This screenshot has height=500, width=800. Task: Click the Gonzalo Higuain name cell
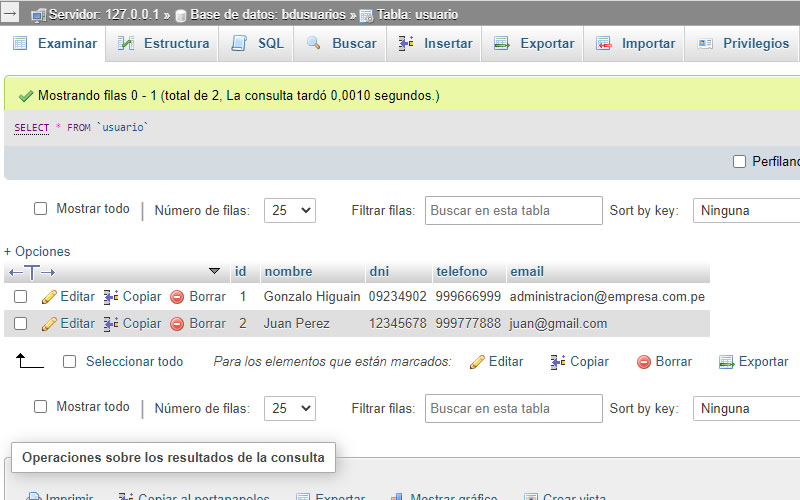[312, 296]
